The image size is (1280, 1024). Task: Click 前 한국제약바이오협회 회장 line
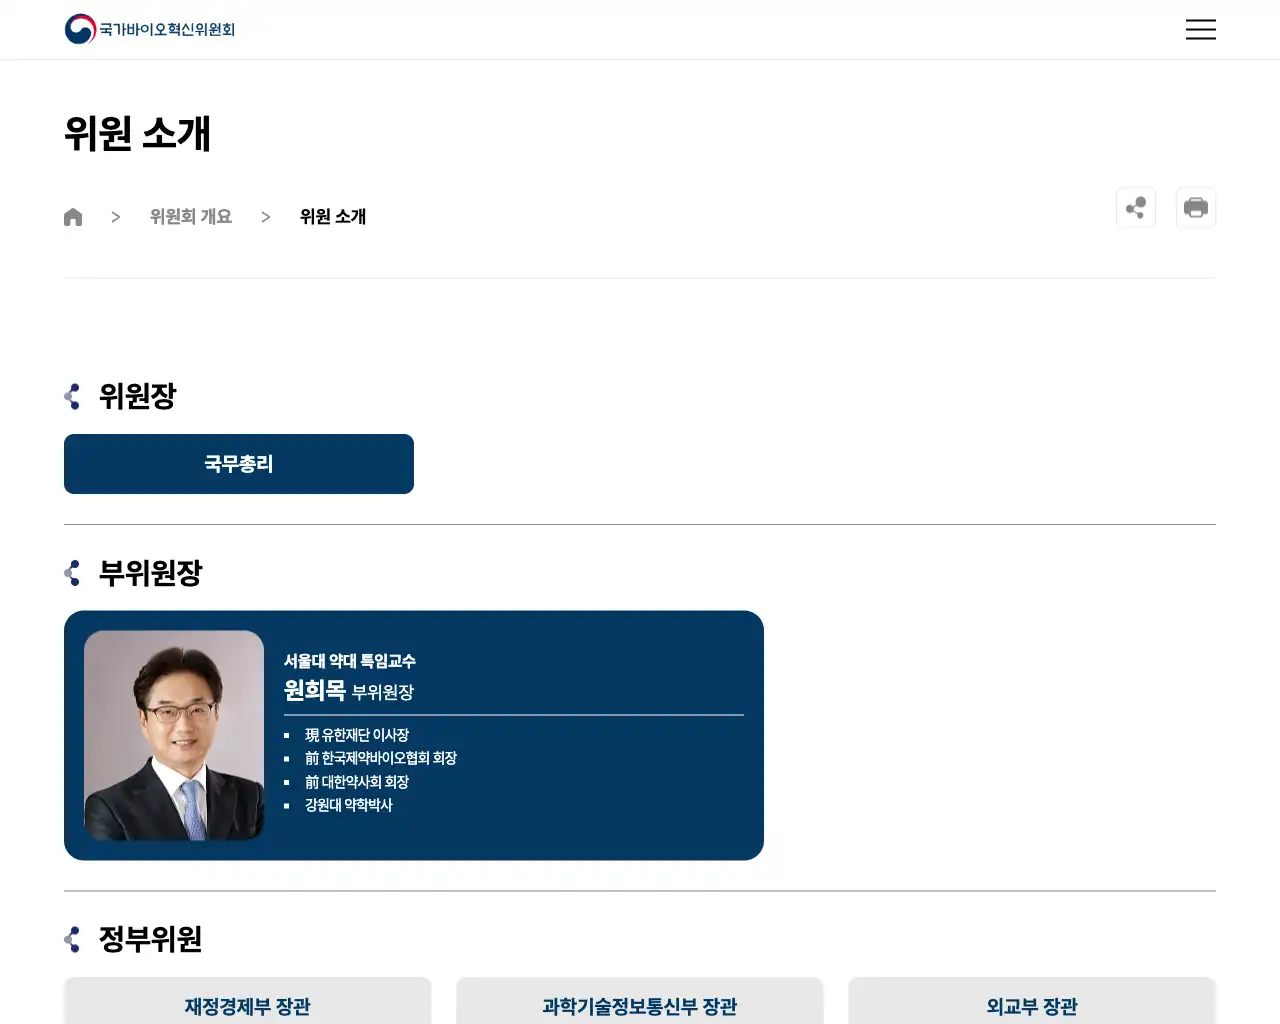381,758
